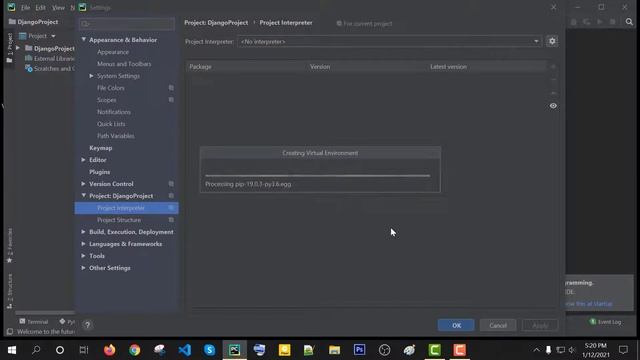This screenshot has width=640, height=360.
Task: Click OK button in Settings
Action: (x=456, y=325)
